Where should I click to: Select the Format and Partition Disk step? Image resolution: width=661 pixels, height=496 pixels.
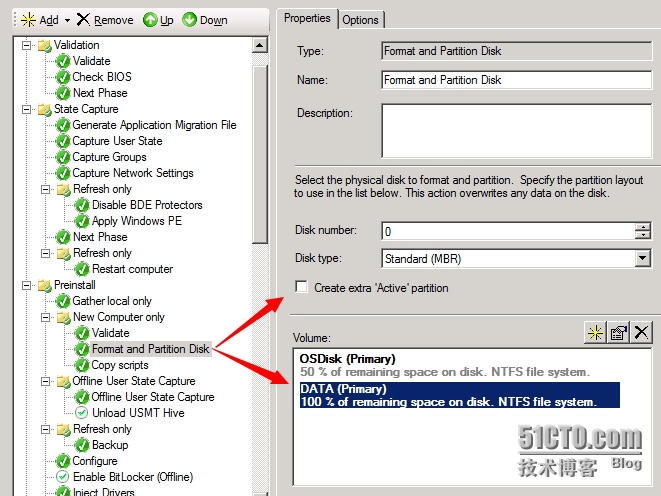[x=150, y=349]
